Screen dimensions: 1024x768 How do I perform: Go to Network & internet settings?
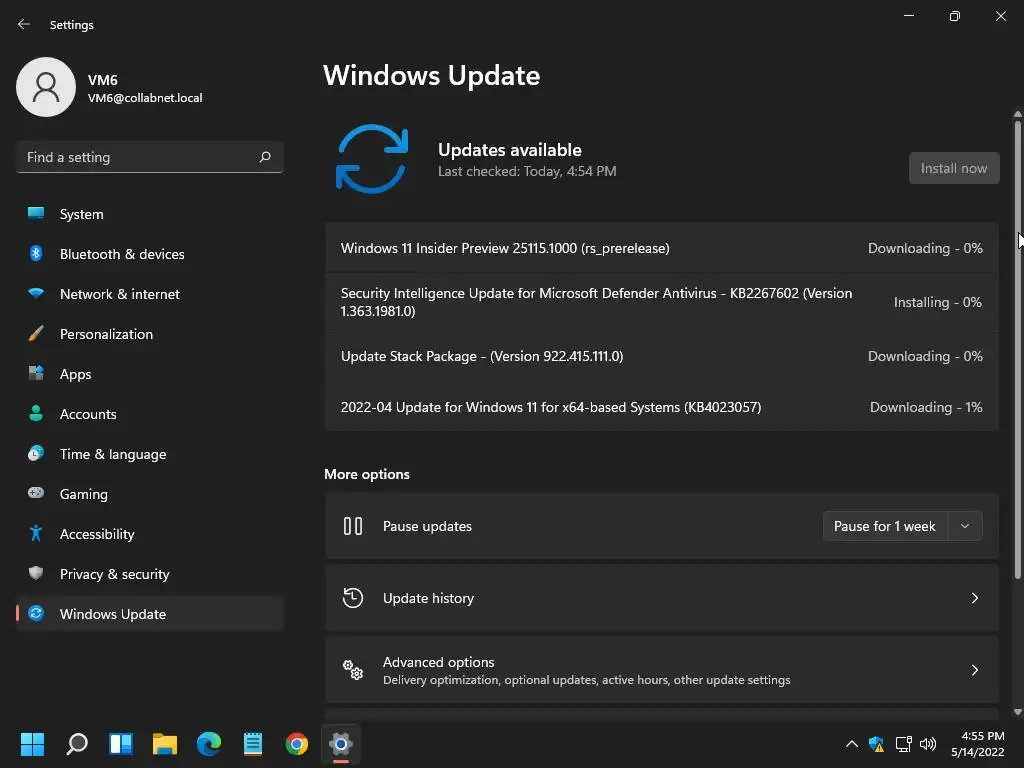point(150,294)
